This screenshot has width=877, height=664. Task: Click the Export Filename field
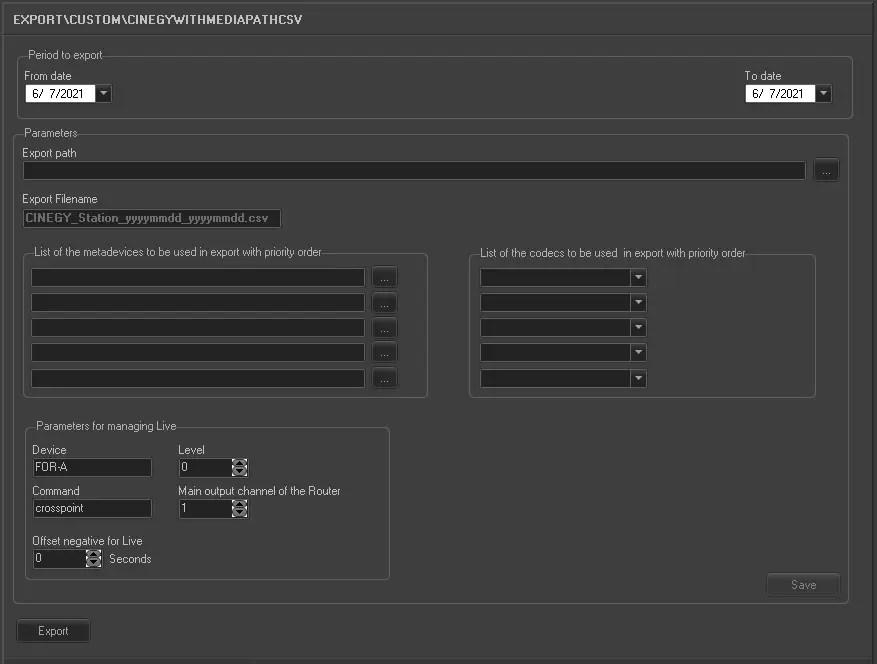click(x=152, y=218)
